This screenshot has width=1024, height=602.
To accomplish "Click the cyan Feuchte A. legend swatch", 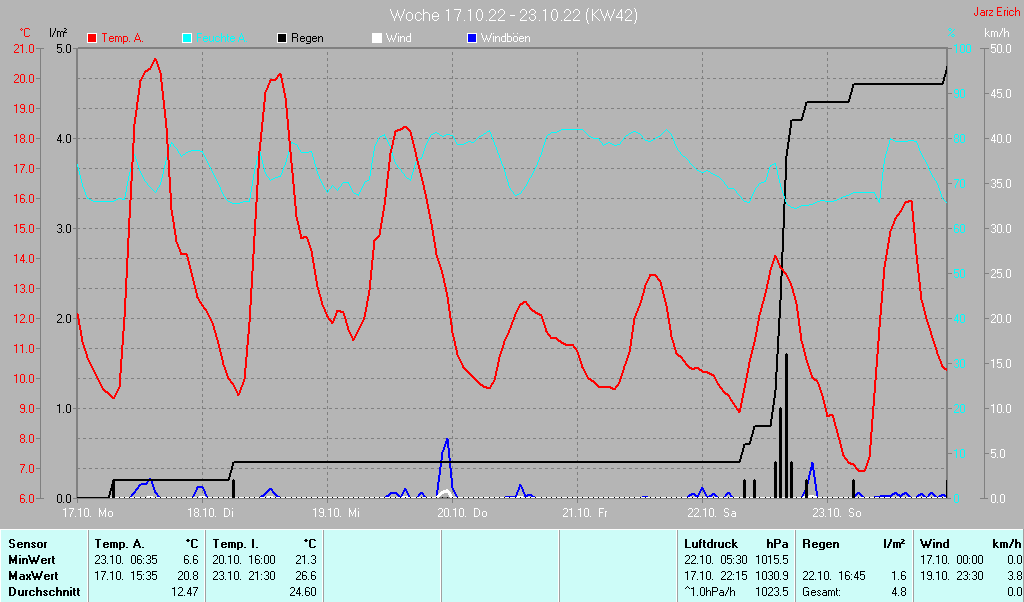I will point(187,38).
